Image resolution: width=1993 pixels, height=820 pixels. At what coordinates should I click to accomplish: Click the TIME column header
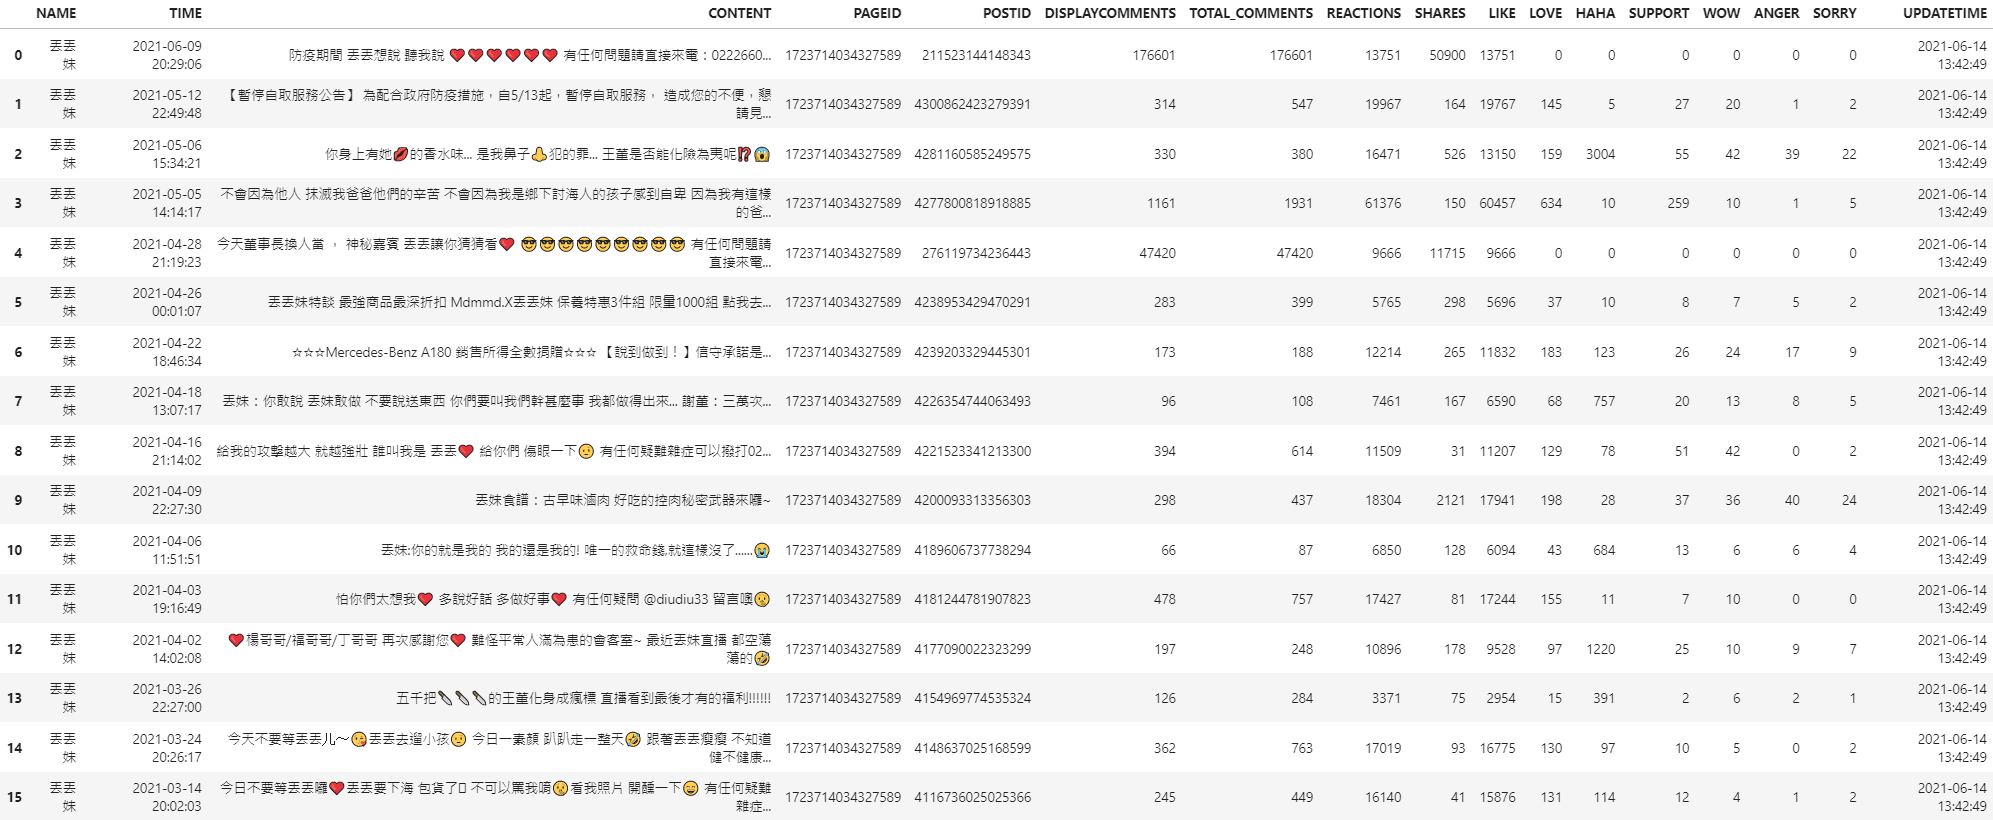[x=185, y=13]
